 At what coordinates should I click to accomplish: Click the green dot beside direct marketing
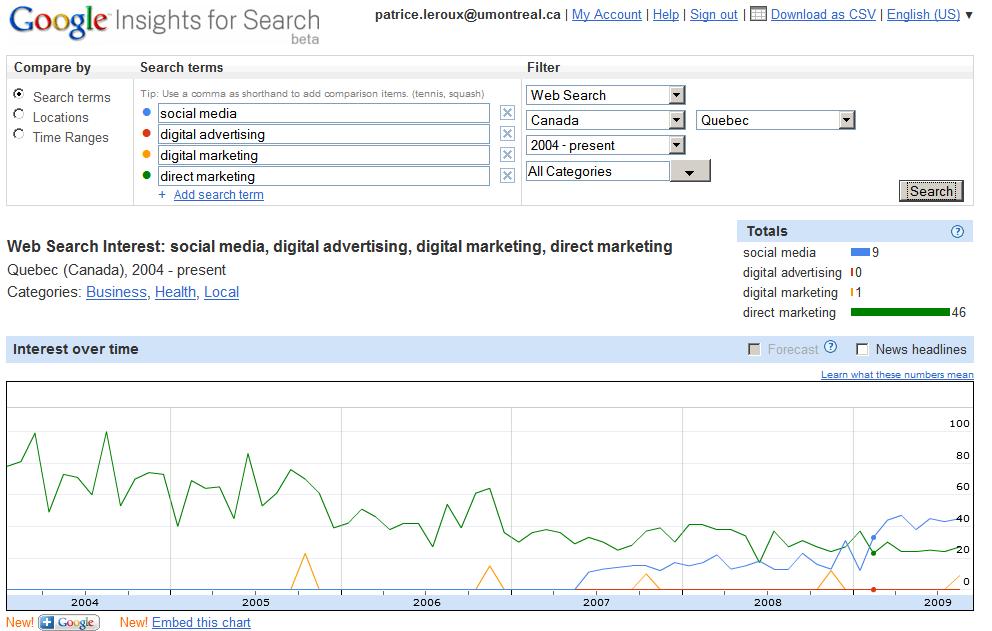click(x=147, y=175)
